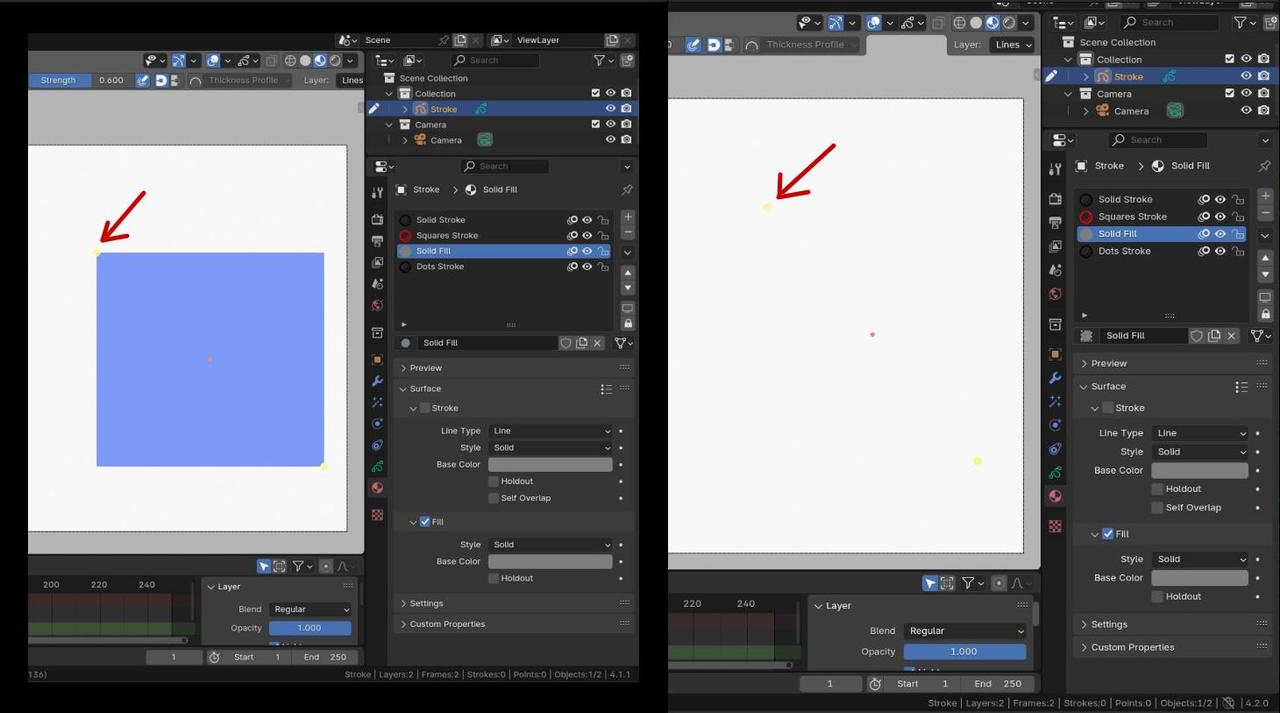Screen dimensions: 1280x713
Task: Open the Style dropdown under Stroke
Action: [x=551, y=447]
